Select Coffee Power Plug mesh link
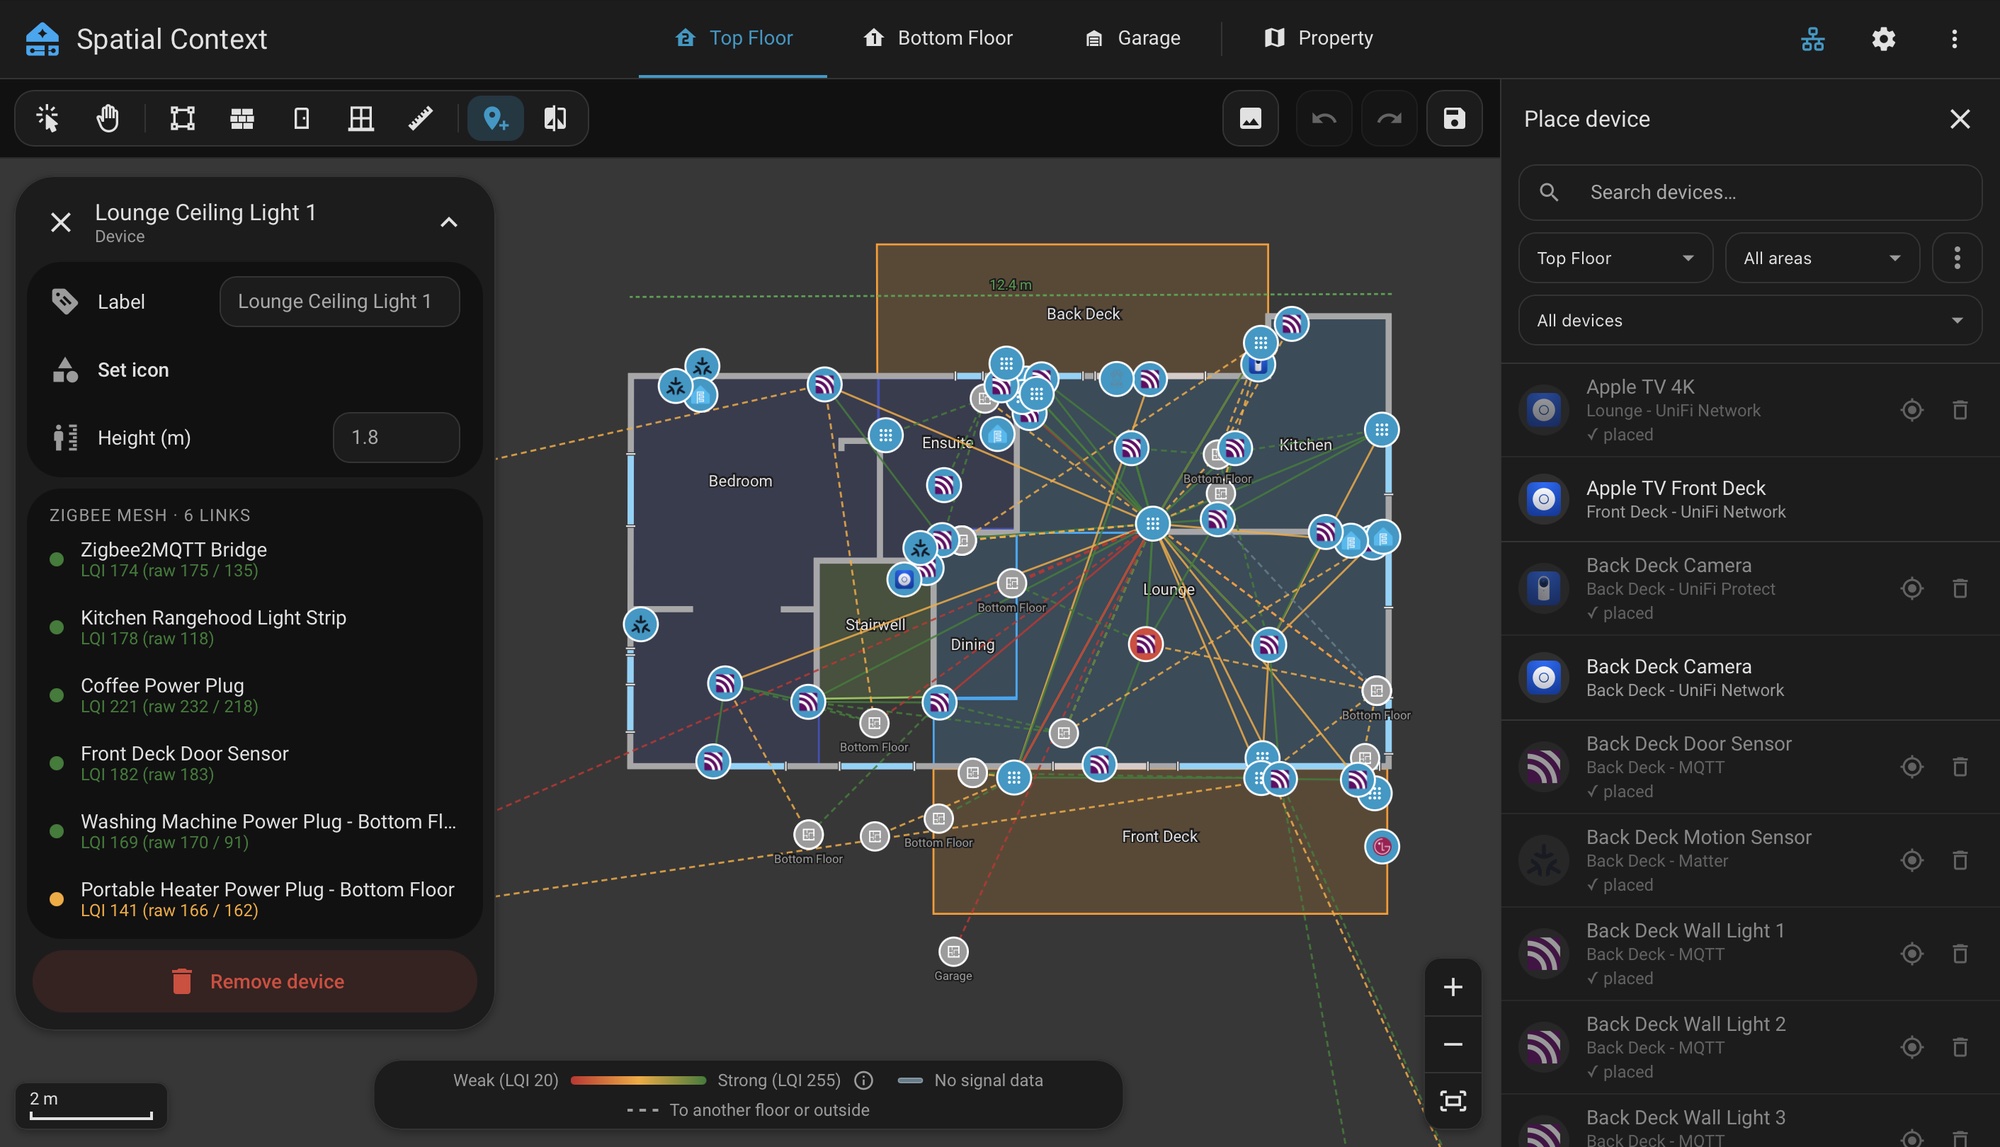Viewport: 2000px width, 1147px height. click(255, 696)
